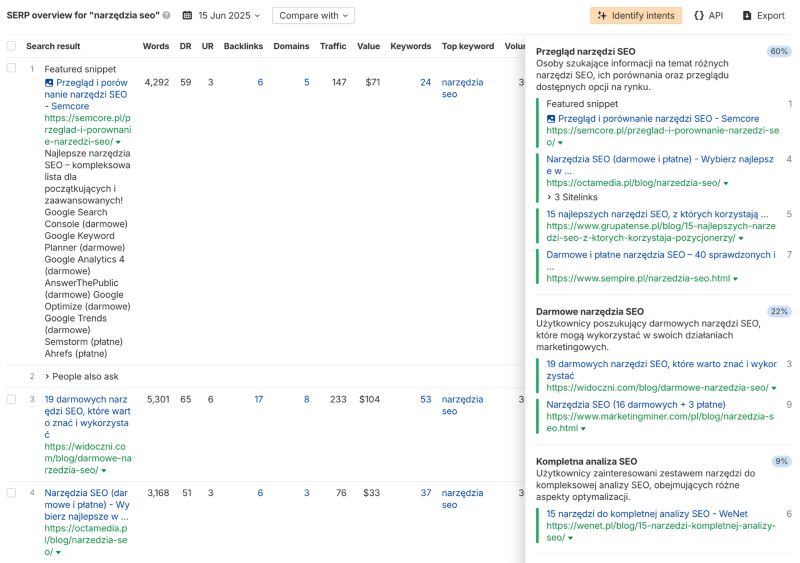Screen dimensions: 800x563
Task: Click Kompletna analiza SEO intent heading
Action: pos(587,461)
